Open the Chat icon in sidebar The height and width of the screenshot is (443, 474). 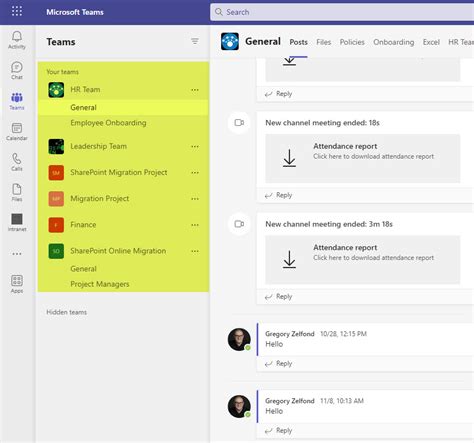pos(17,70)
